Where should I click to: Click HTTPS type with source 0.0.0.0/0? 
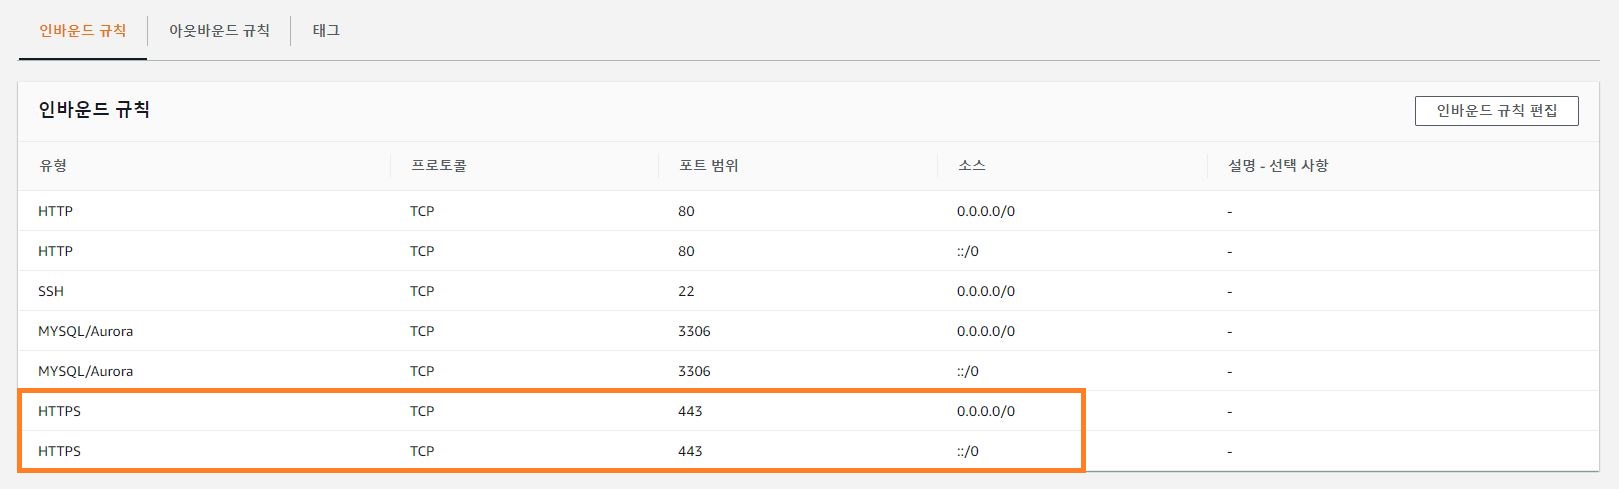click(59, 411)
